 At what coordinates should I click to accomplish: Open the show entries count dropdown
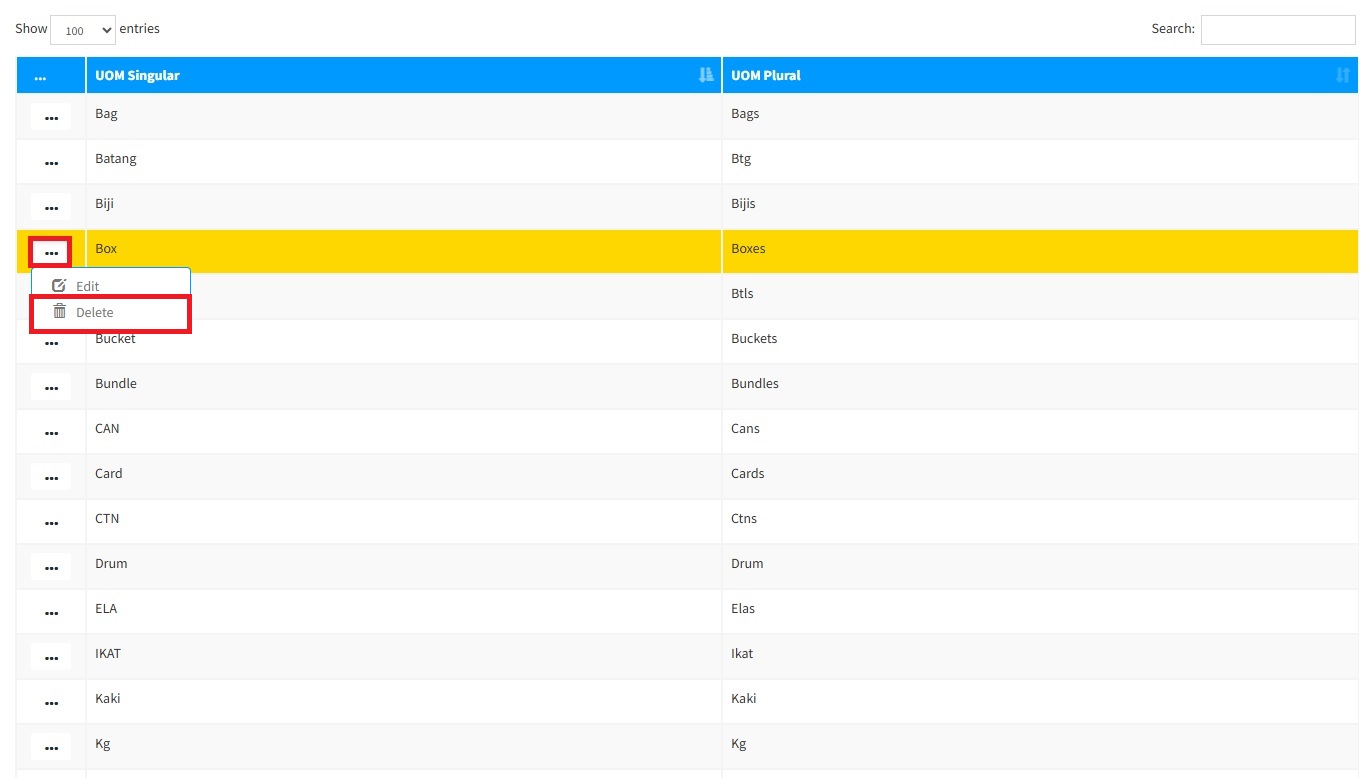[83, 30]
